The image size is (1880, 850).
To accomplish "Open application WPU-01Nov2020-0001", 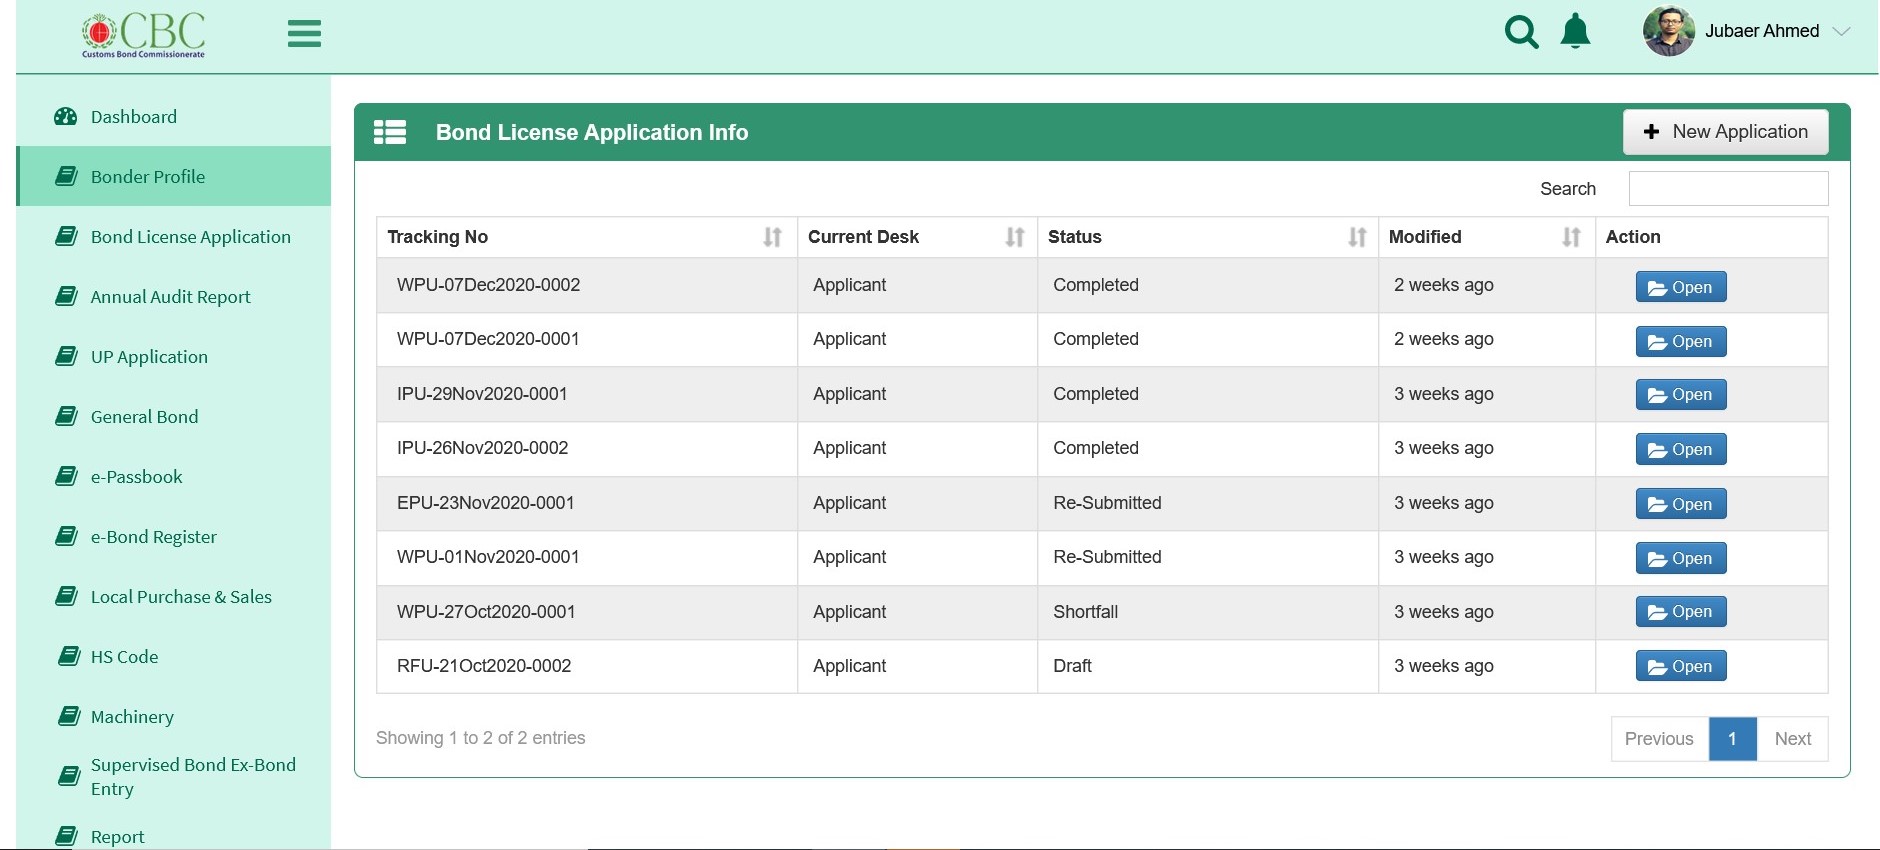I will pos(1681,558).
